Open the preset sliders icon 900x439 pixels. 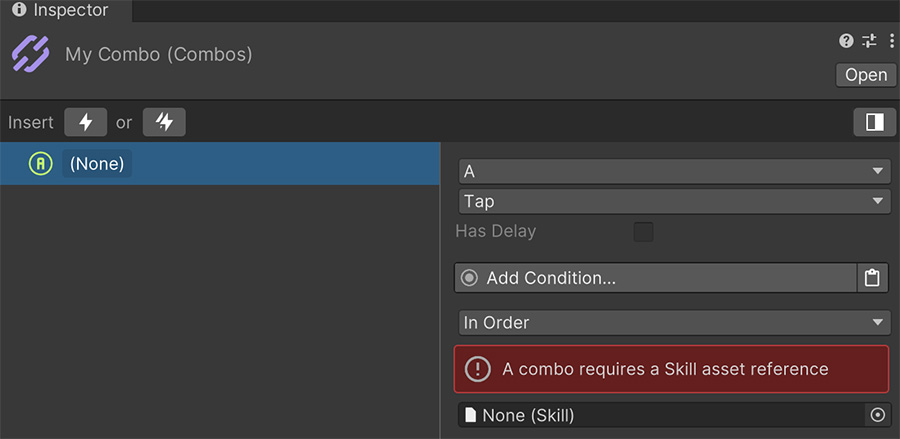tap(870, 41)
